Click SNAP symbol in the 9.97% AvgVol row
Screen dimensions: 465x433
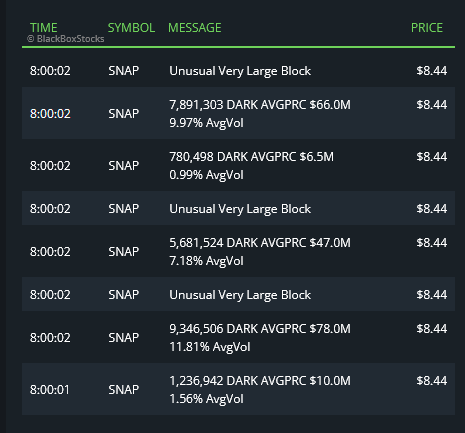pyautogui.click(x=124, y=113)
